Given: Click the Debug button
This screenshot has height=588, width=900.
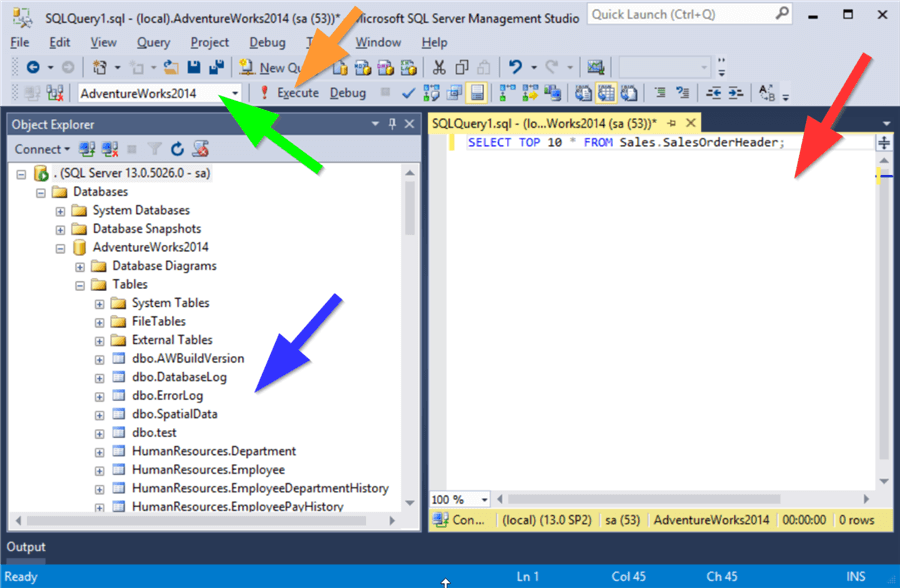Looking at the screenshot, I should (x=348, y=93).
